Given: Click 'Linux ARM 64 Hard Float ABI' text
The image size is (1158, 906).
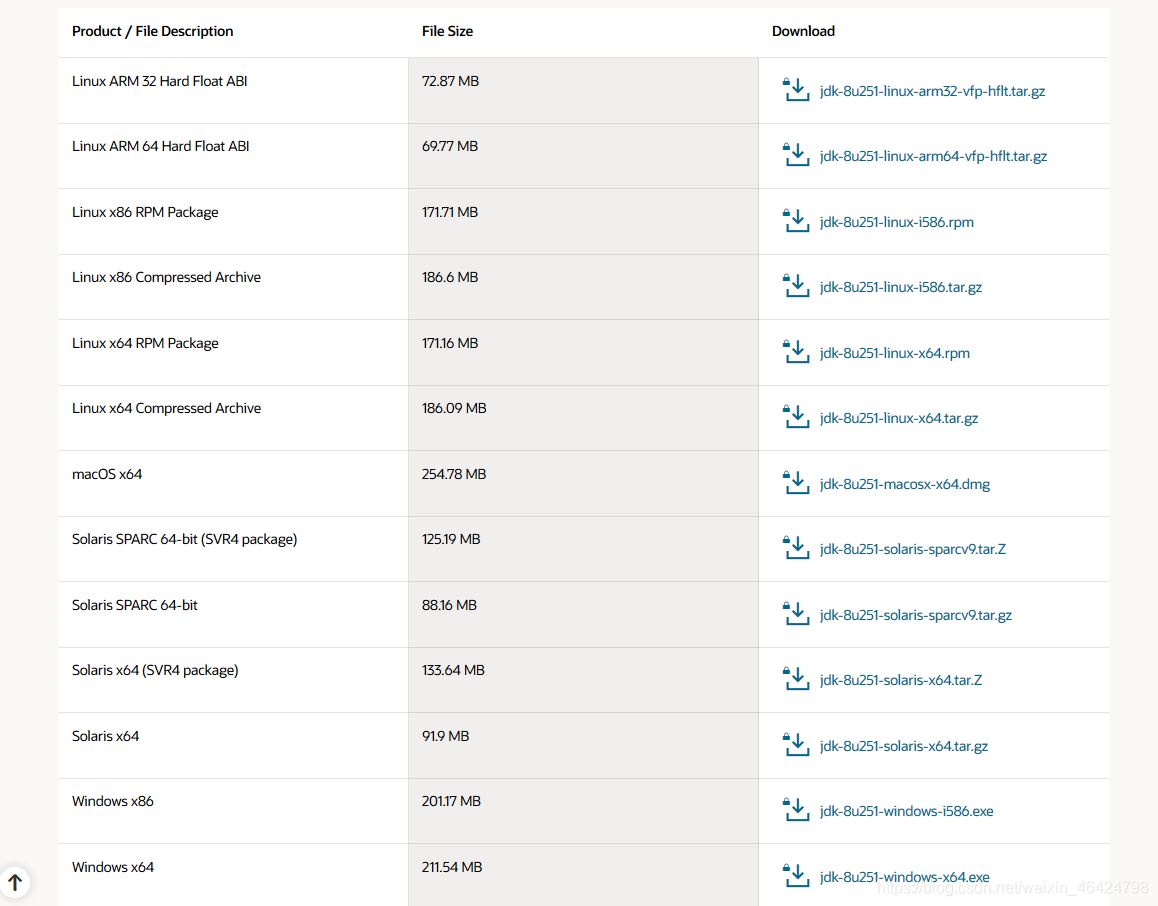Looking at the screenshot, I should point(160,146).
